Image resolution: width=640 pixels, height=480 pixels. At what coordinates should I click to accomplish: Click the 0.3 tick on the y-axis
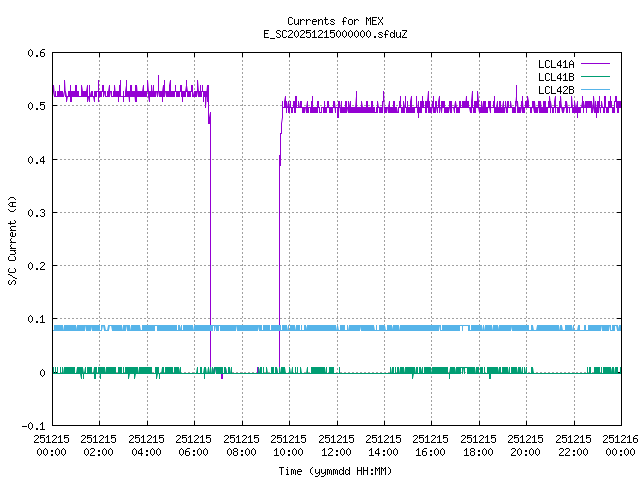[x=35, y=213]
